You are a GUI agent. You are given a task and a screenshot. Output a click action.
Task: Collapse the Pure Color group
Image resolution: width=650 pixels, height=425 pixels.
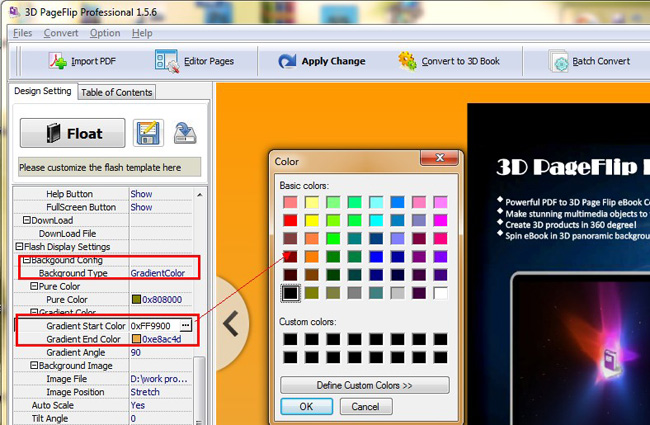click(x=34, y=286)
